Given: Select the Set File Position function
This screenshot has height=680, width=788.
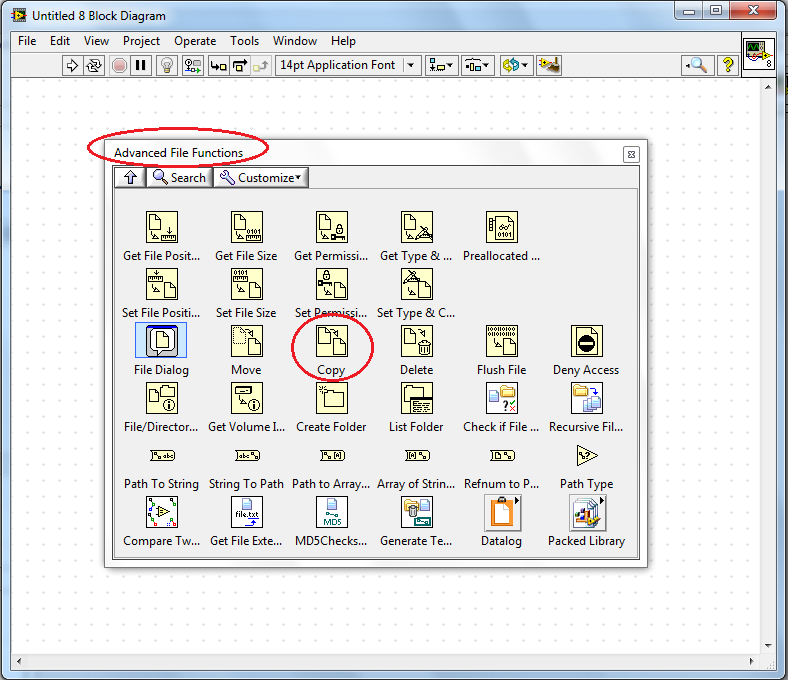Looking at the screenshot, I should (x=161, y=284).
